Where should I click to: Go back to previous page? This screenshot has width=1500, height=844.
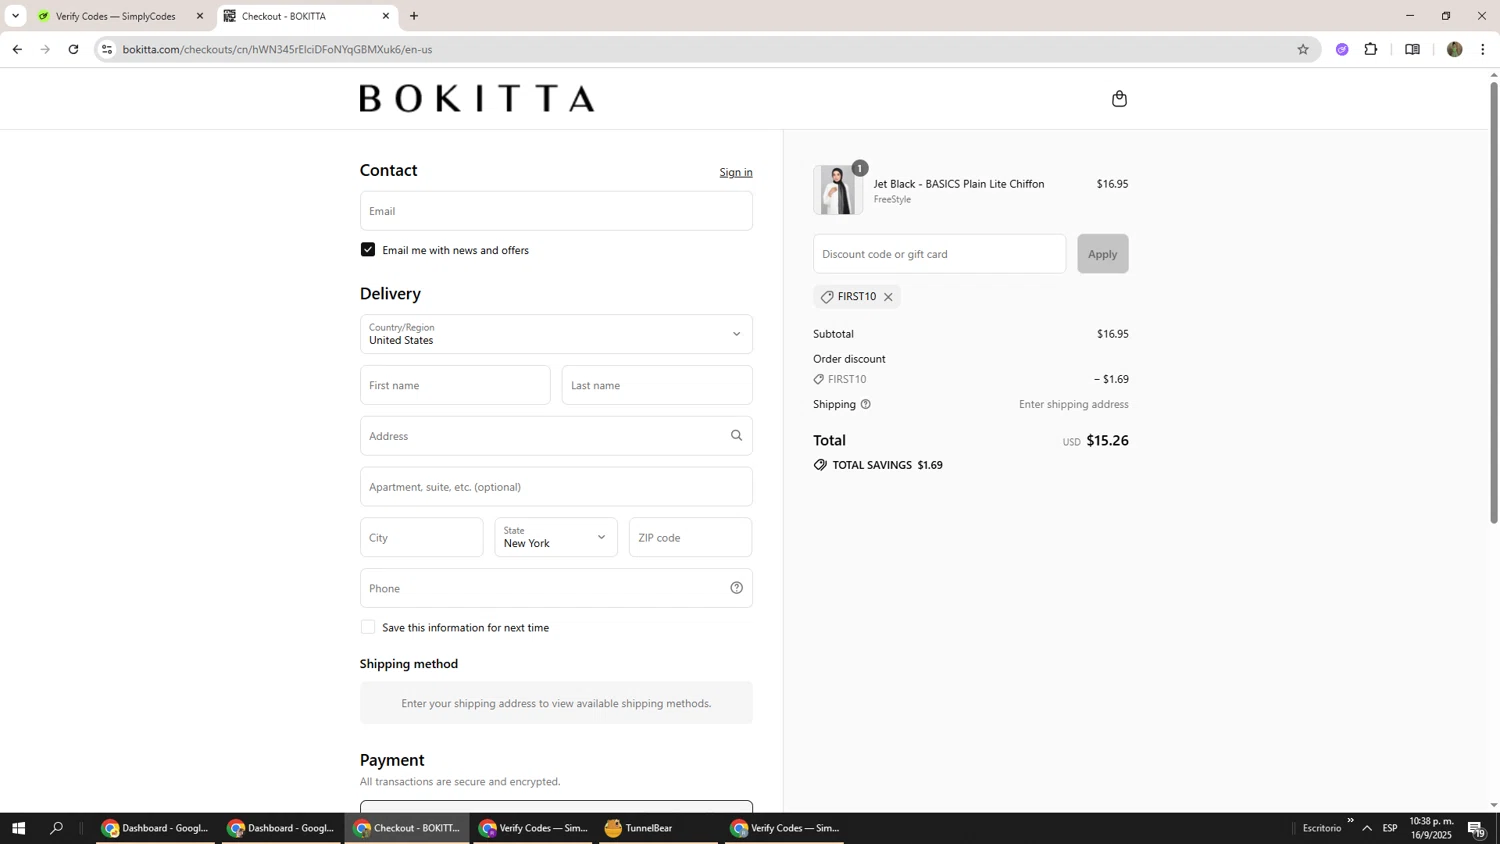pos(17,49)
